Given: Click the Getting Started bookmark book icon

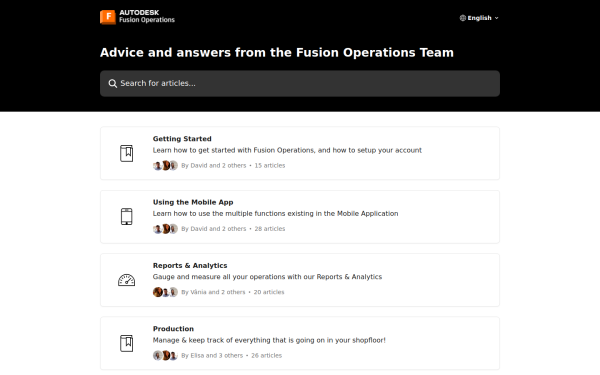Looking at the screenshot, I should 127,153.
